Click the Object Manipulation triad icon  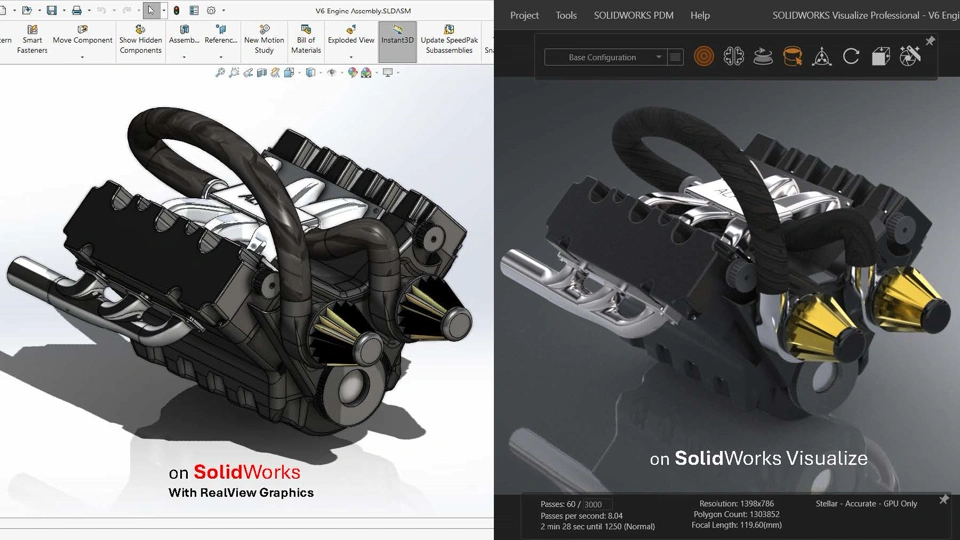[x=822, y=57]
